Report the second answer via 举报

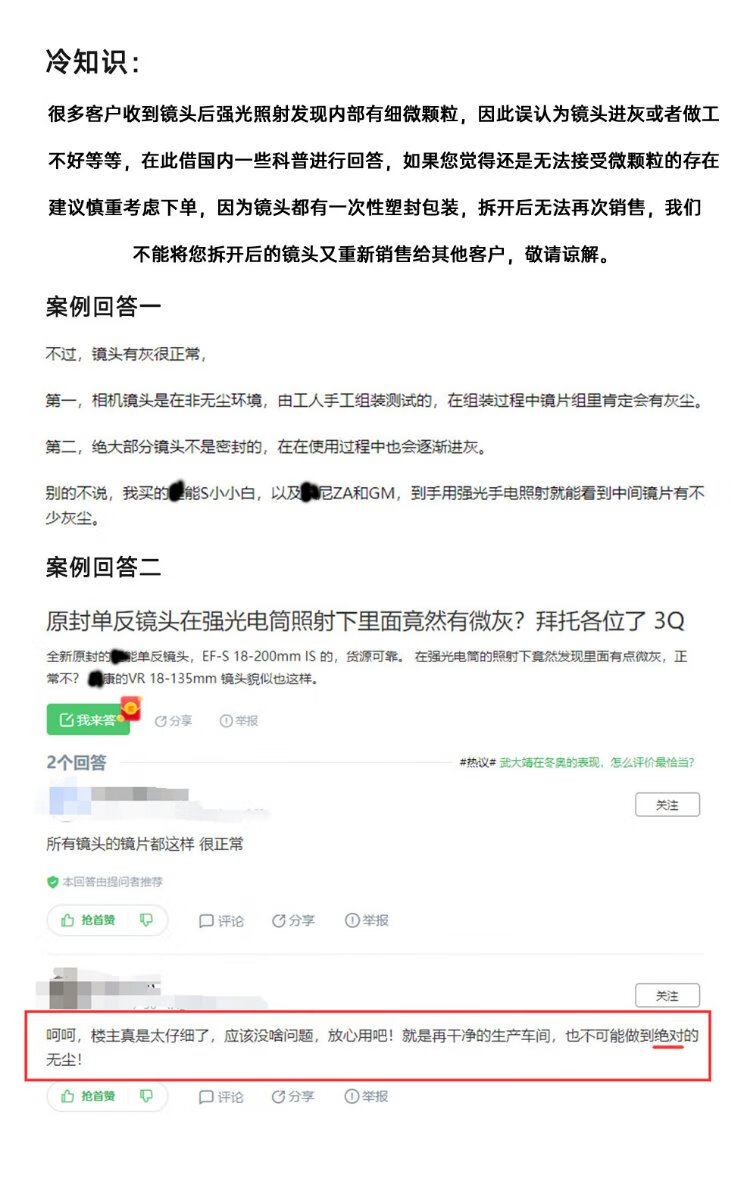click(x=367, y=1097)
